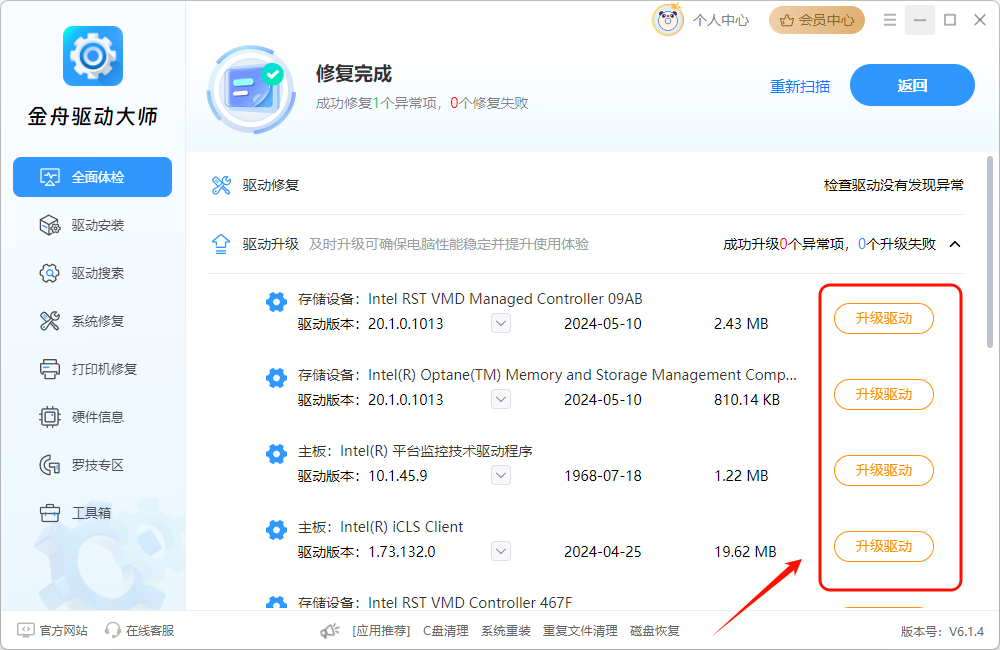This screenshot has height=650, width=1000.
Task: Click the Jinzhou Driver Master gear logo
Action: 92,56
